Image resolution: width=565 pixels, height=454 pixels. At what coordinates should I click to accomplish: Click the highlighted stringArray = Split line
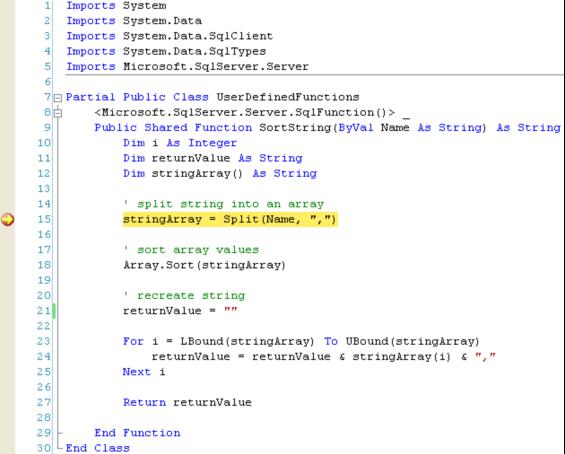230,219
